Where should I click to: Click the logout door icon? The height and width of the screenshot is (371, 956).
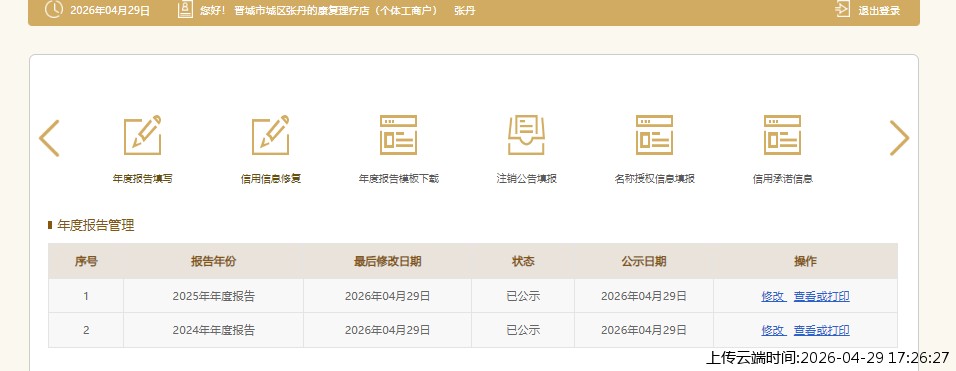[x=843, y=10]
